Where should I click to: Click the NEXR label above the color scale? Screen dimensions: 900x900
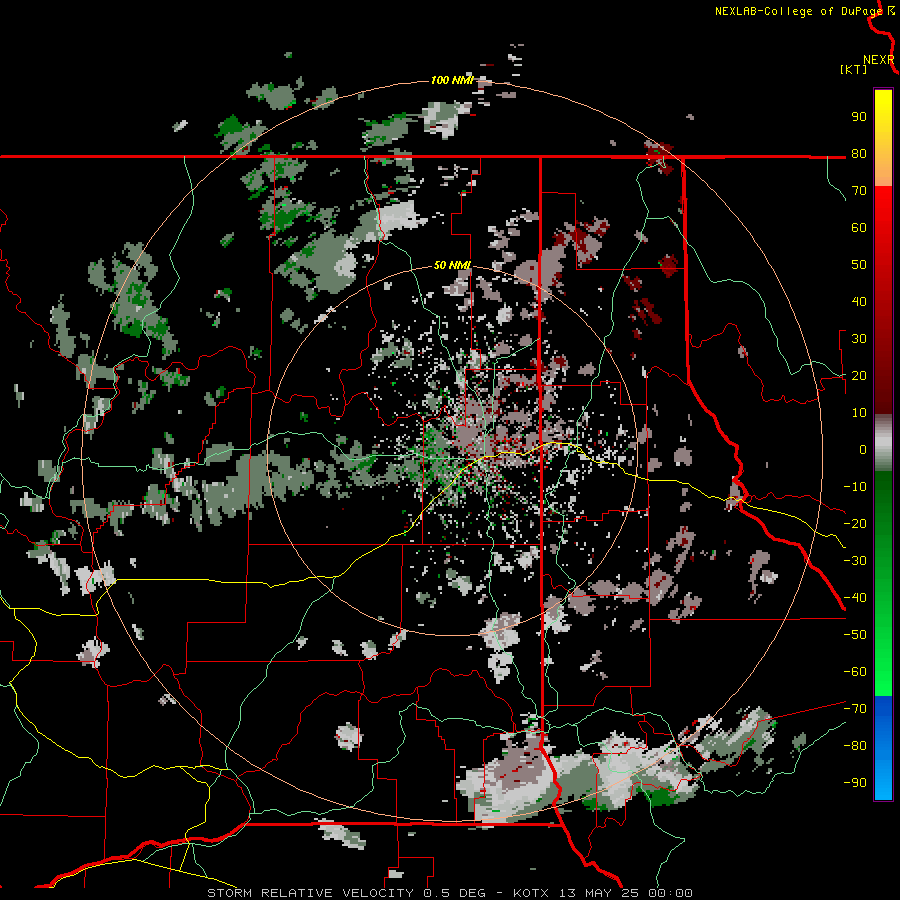tap(879, 60)
